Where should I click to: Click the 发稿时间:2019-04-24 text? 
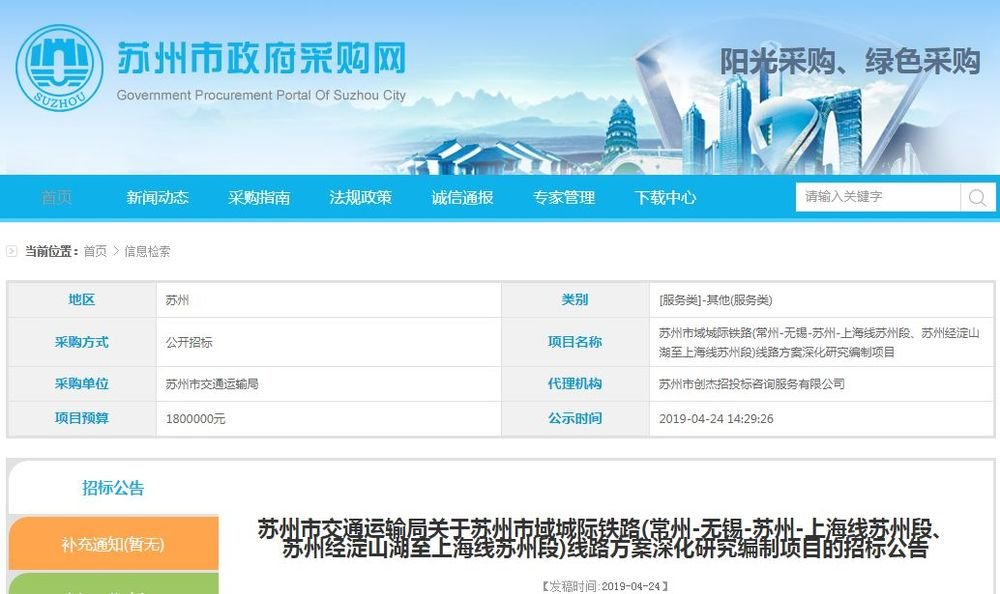pyautogui.click(x=603, y=586)
